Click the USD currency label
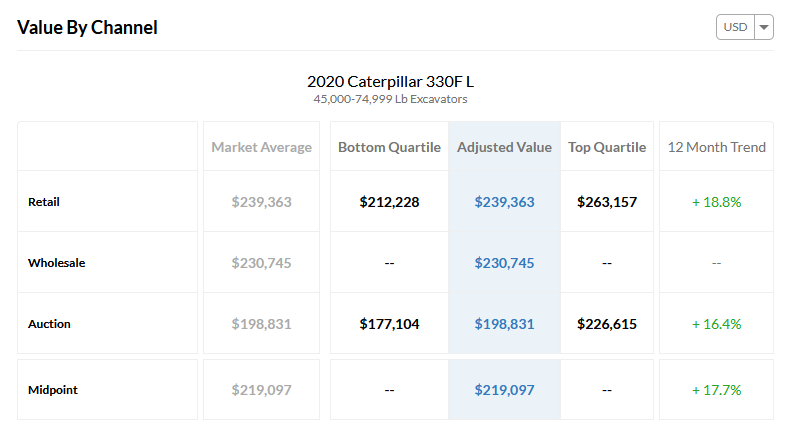Viewport: 791px width, 431px height. coord(735,27)
